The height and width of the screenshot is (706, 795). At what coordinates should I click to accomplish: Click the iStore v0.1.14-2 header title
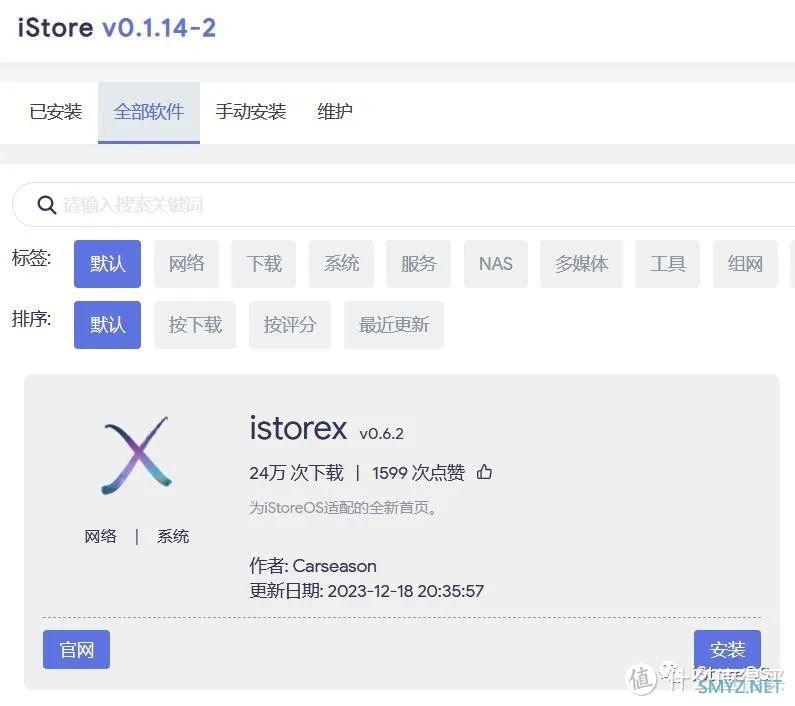point(117,27)
